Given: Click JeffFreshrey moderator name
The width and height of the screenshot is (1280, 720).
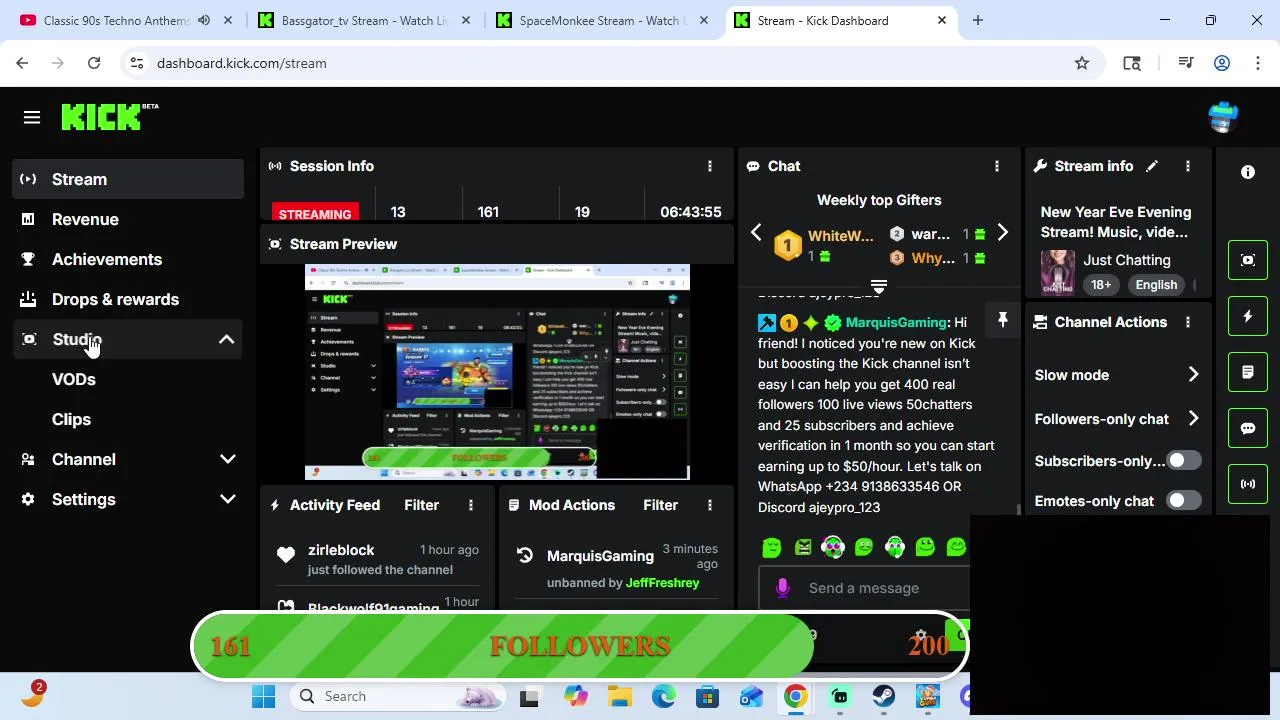Looking at the screenshot, I should tap(662, 582).
